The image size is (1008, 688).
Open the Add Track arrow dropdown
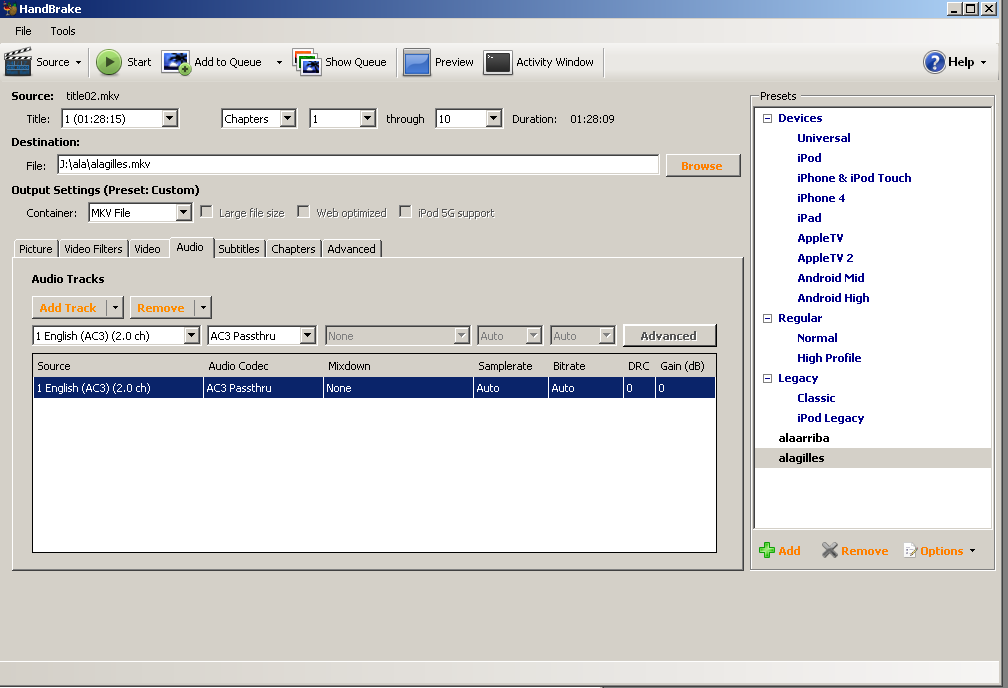115,307
